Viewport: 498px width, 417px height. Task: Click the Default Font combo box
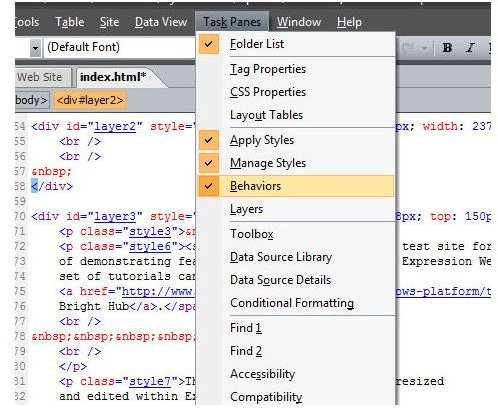coord(119,47)
